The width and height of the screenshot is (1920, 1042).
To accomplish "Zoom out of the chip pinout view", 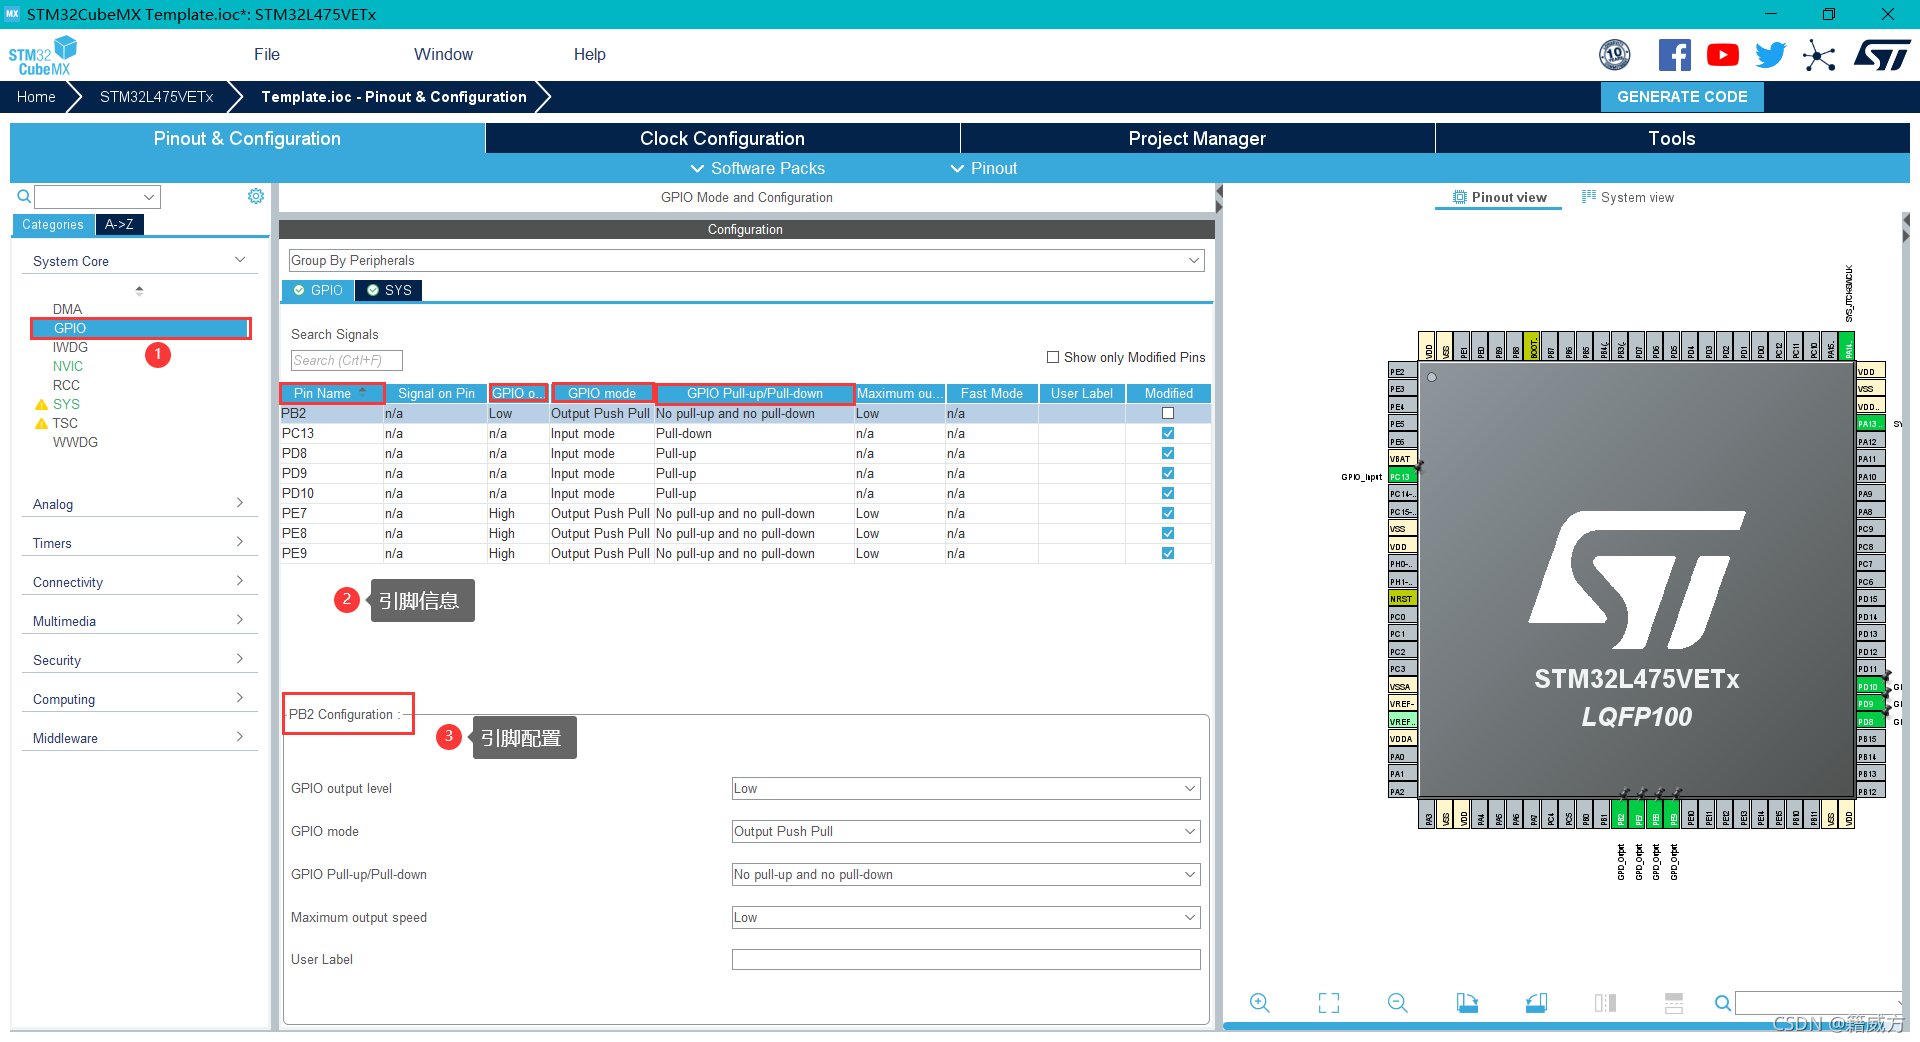I will (1398, 1003).
